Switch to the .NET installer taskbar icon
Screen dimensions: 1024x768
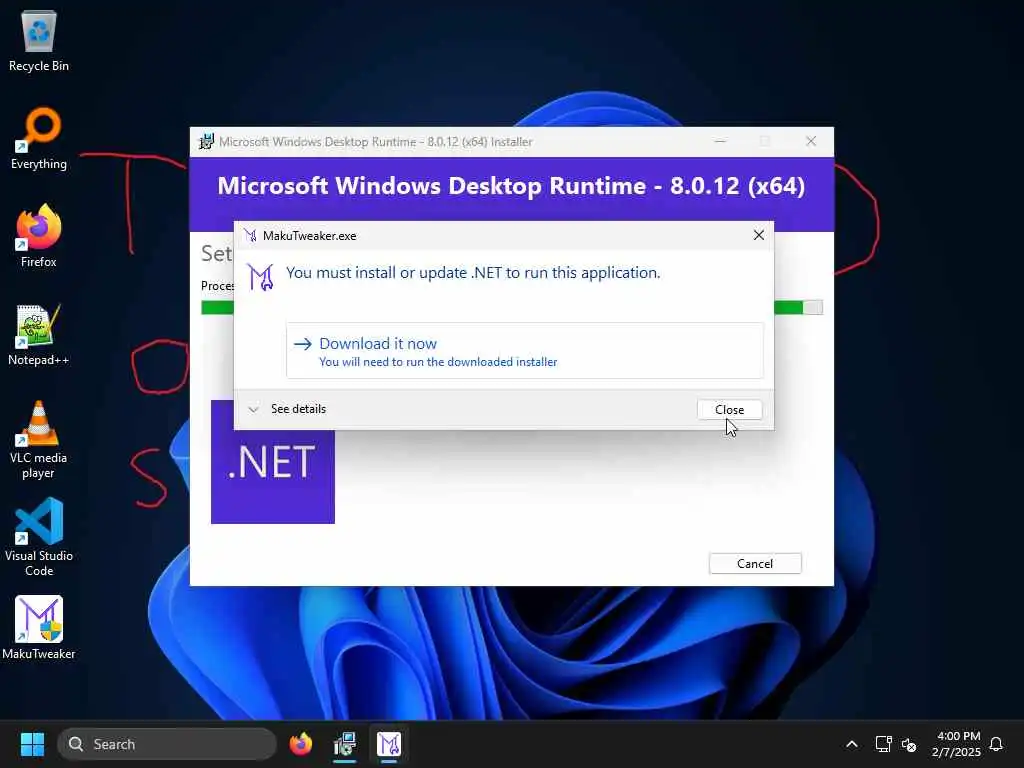pyautogui.click(x=345, y=744)
